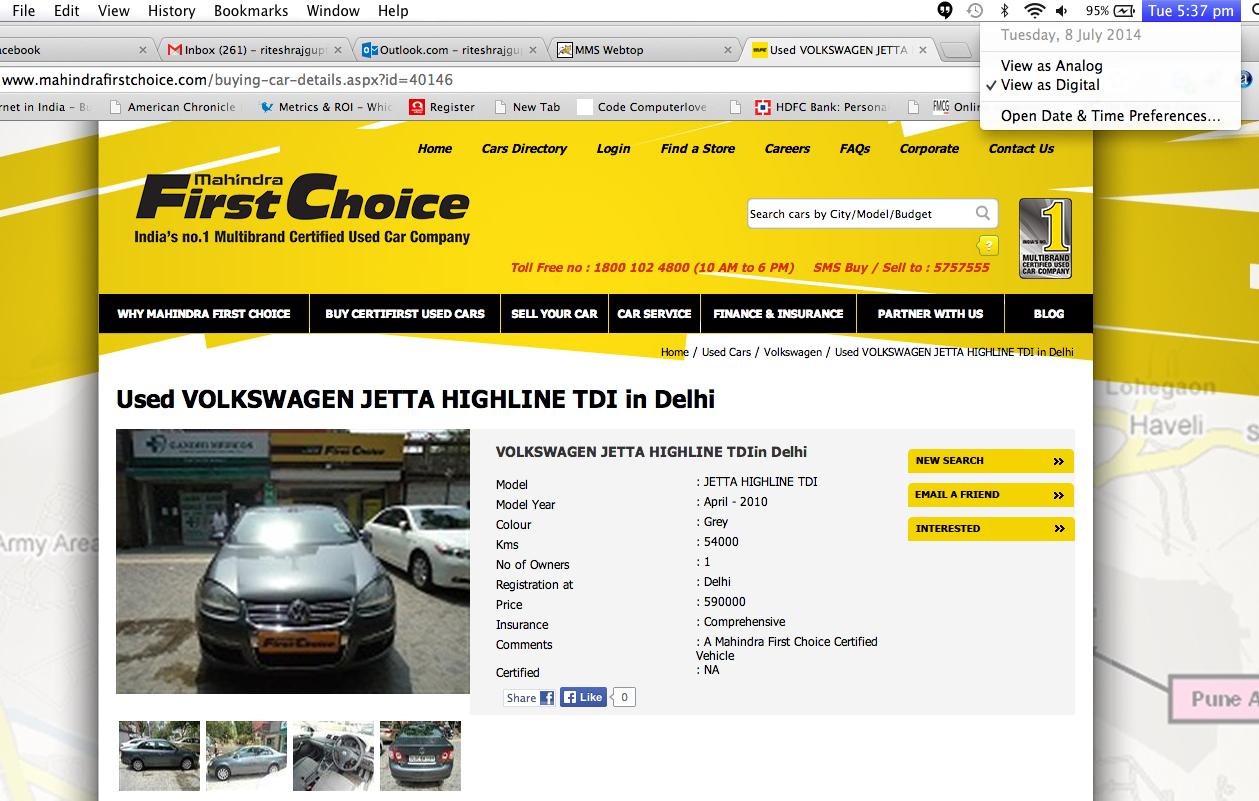Click the search magnifier icon
The height and width of the screenshot is (801, 1259).
click(983, 213)
